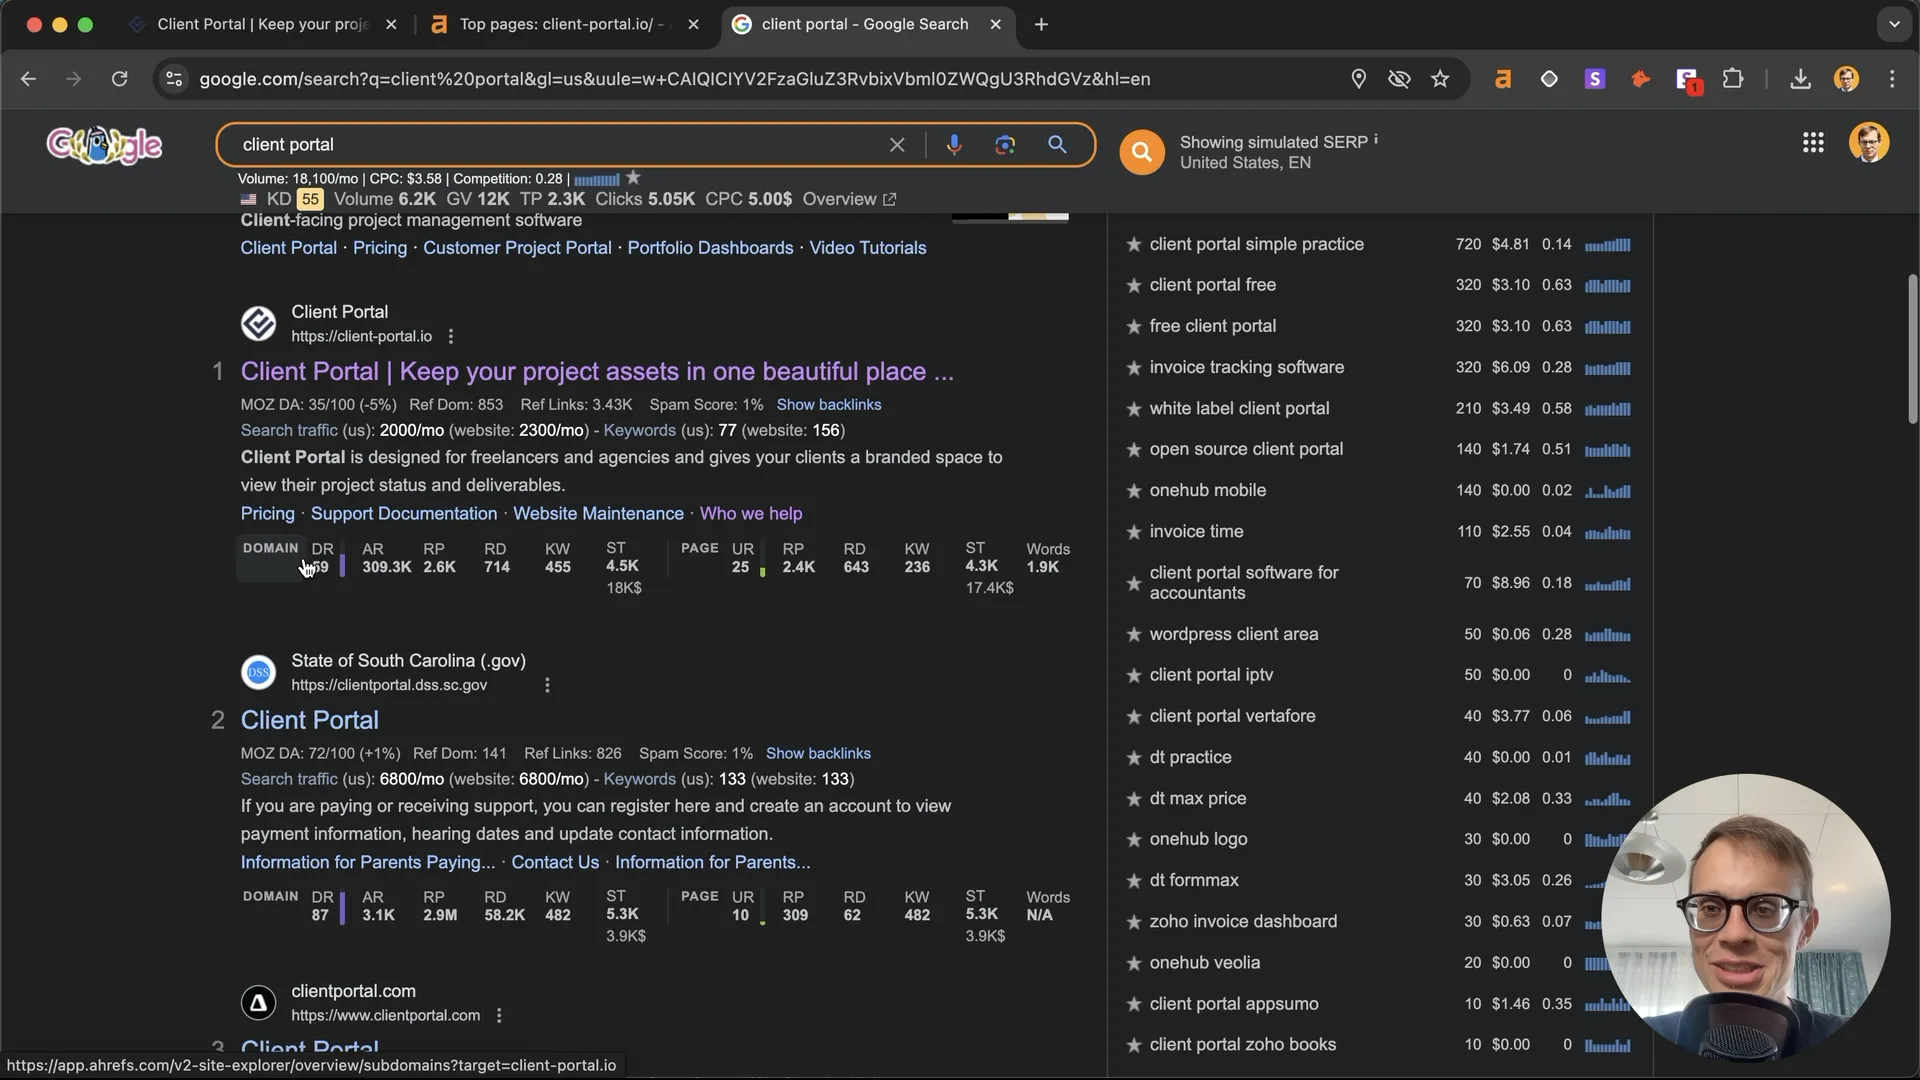Click the location pin icon in address bar
This screenshot has height=1080, width=1920.
[1358, 79]
